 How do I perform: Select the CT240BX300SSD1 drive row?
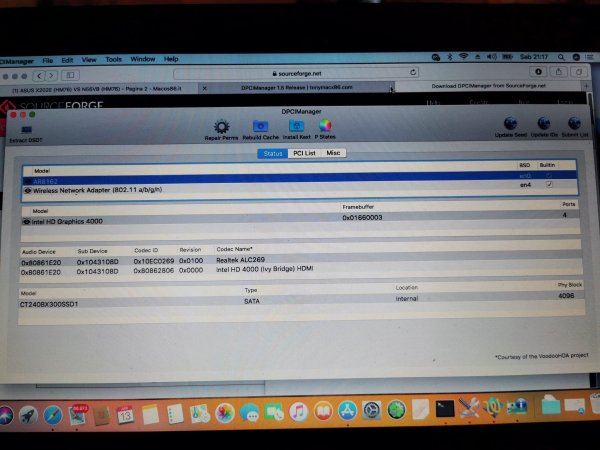point(302,301)
